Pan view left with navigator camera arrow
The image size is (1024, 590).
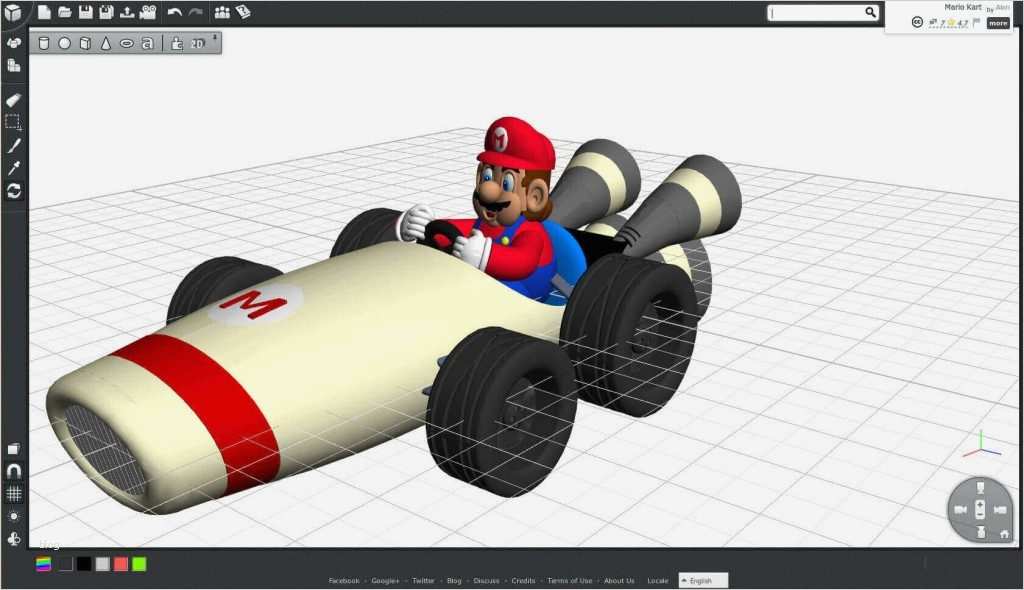point(960,510)
